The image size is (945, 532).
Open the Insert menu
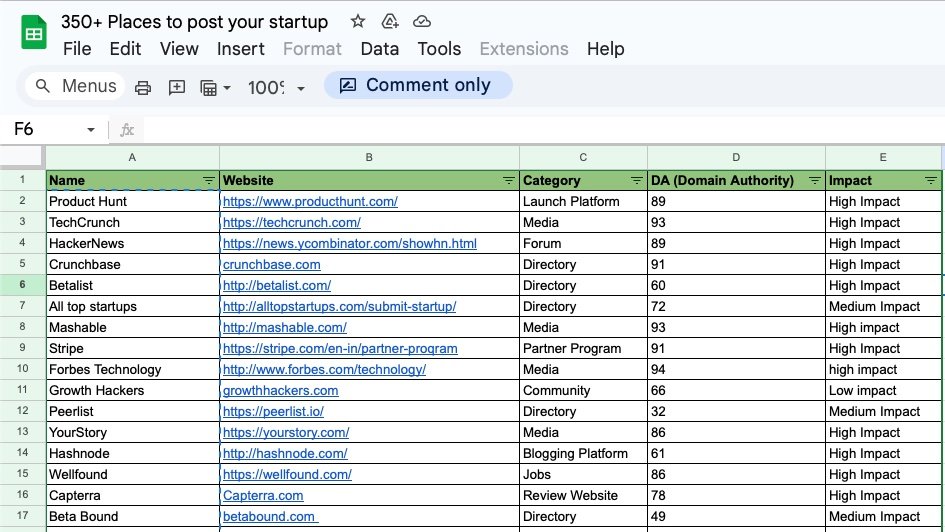point(240,49)
